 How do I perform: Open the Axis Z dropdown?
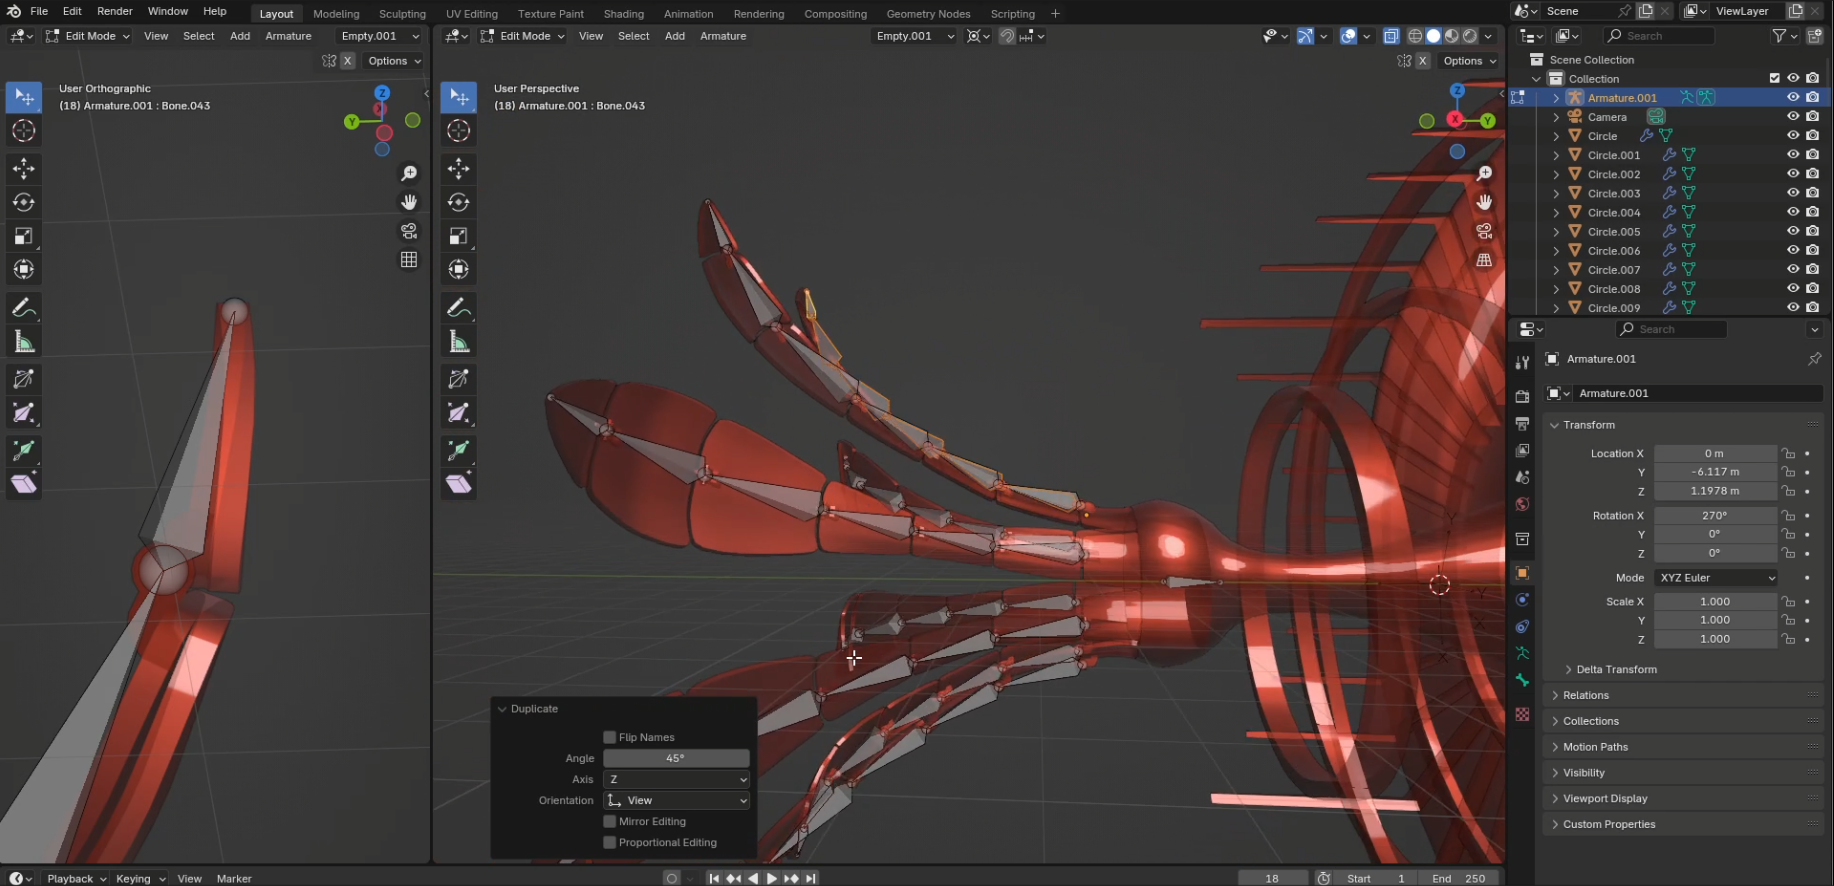[x=677, y=779]
